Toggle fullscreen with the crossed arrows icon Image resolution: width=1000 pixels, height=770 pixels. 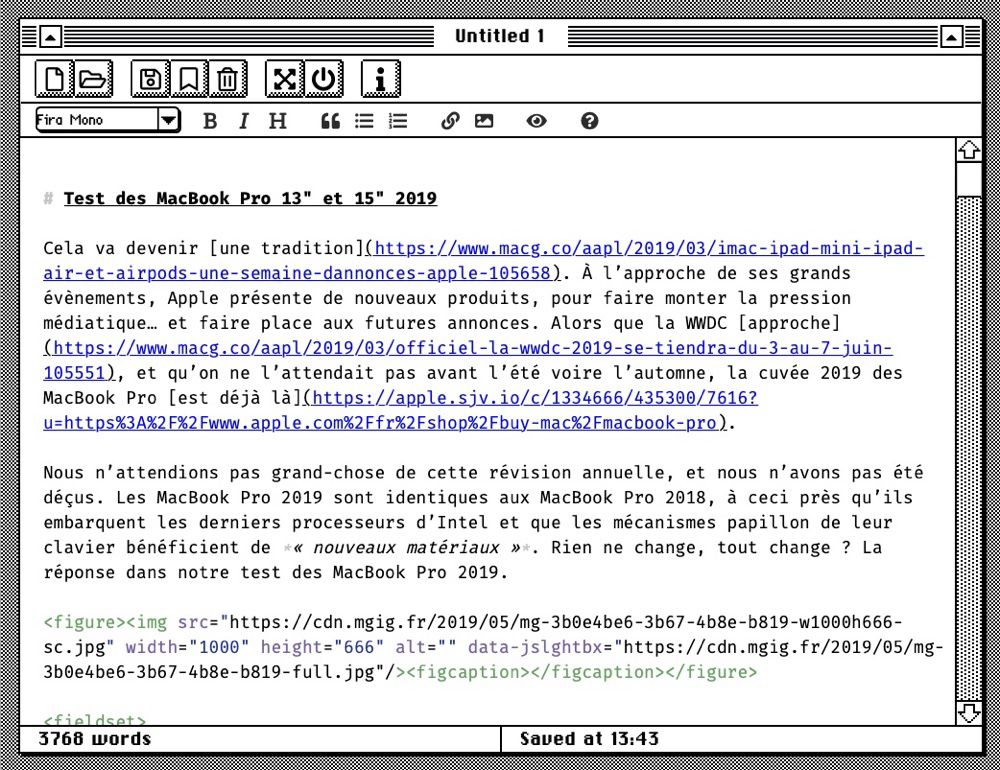(x=284, y=79)
